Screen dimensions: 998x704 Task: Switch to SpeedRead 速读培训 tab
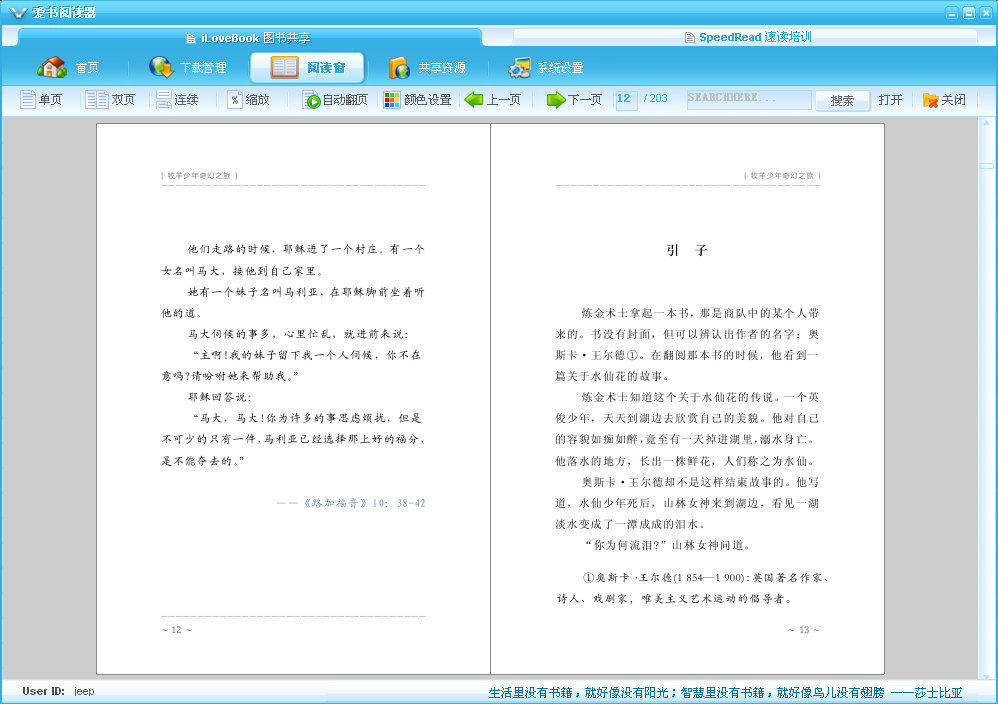point(748,37)
